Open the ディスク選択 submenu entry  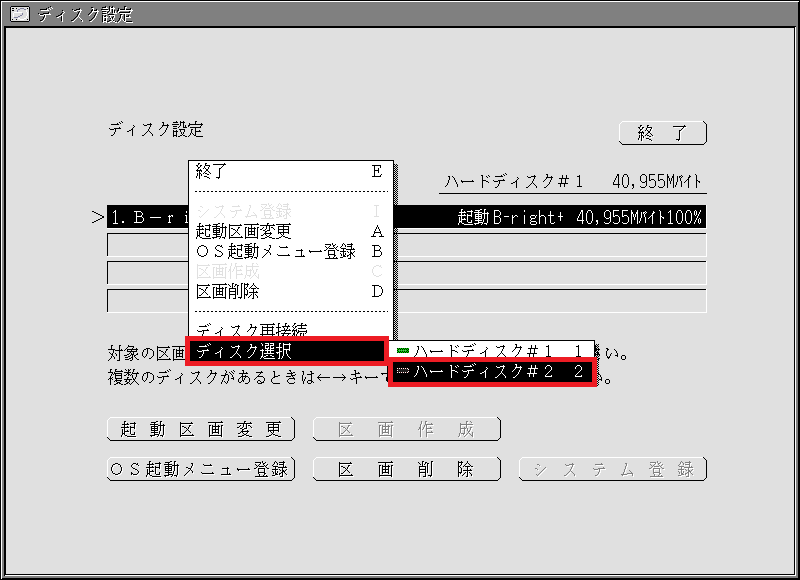point(287,351)
